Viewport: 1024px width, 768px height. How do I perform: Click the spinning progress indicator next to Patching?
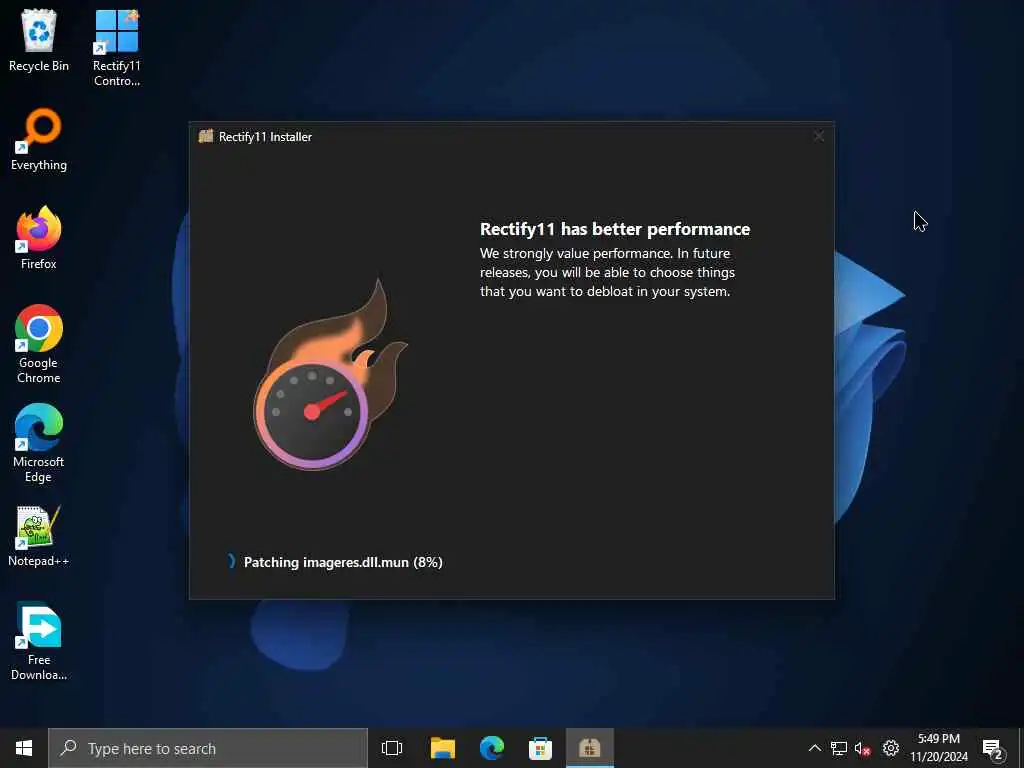pos(231,562)
